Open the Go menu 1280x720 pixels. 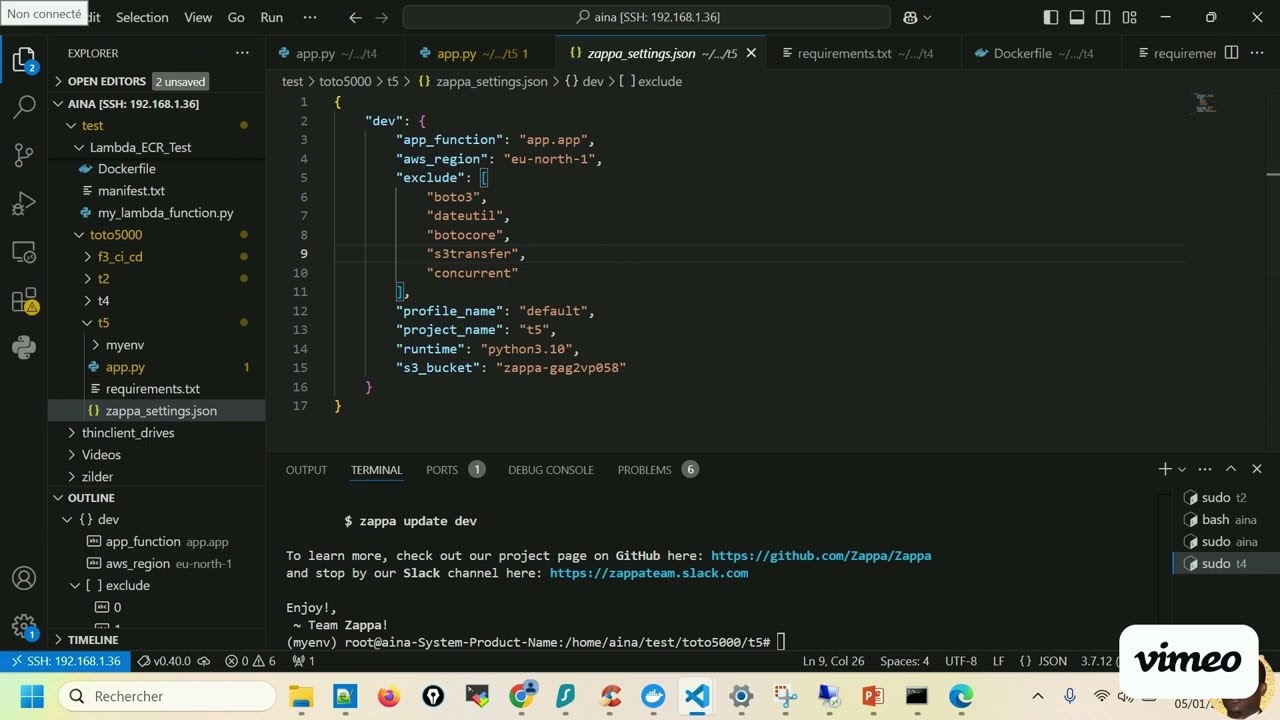[x=236, y=17]
